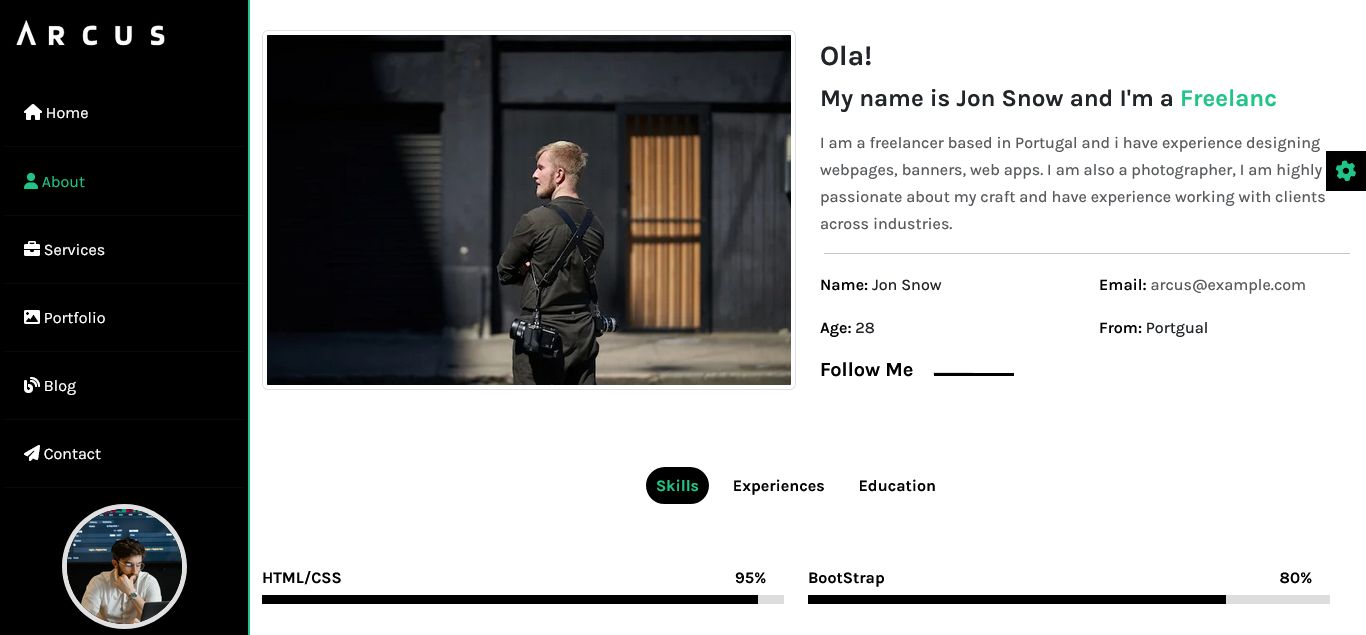This screenshot has width=1366, height=635.
Task: Click the Blog navigation link
Action: coord(60,386)
